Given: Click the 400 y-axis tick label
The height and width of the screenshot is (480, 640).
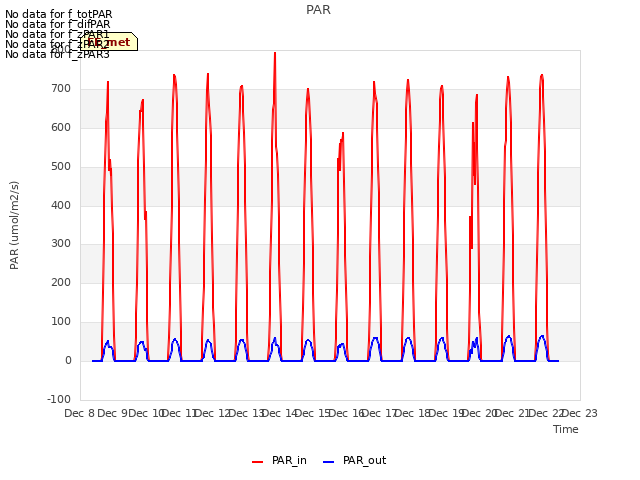Looking at the screenshot, I should (x=61, y=205).
